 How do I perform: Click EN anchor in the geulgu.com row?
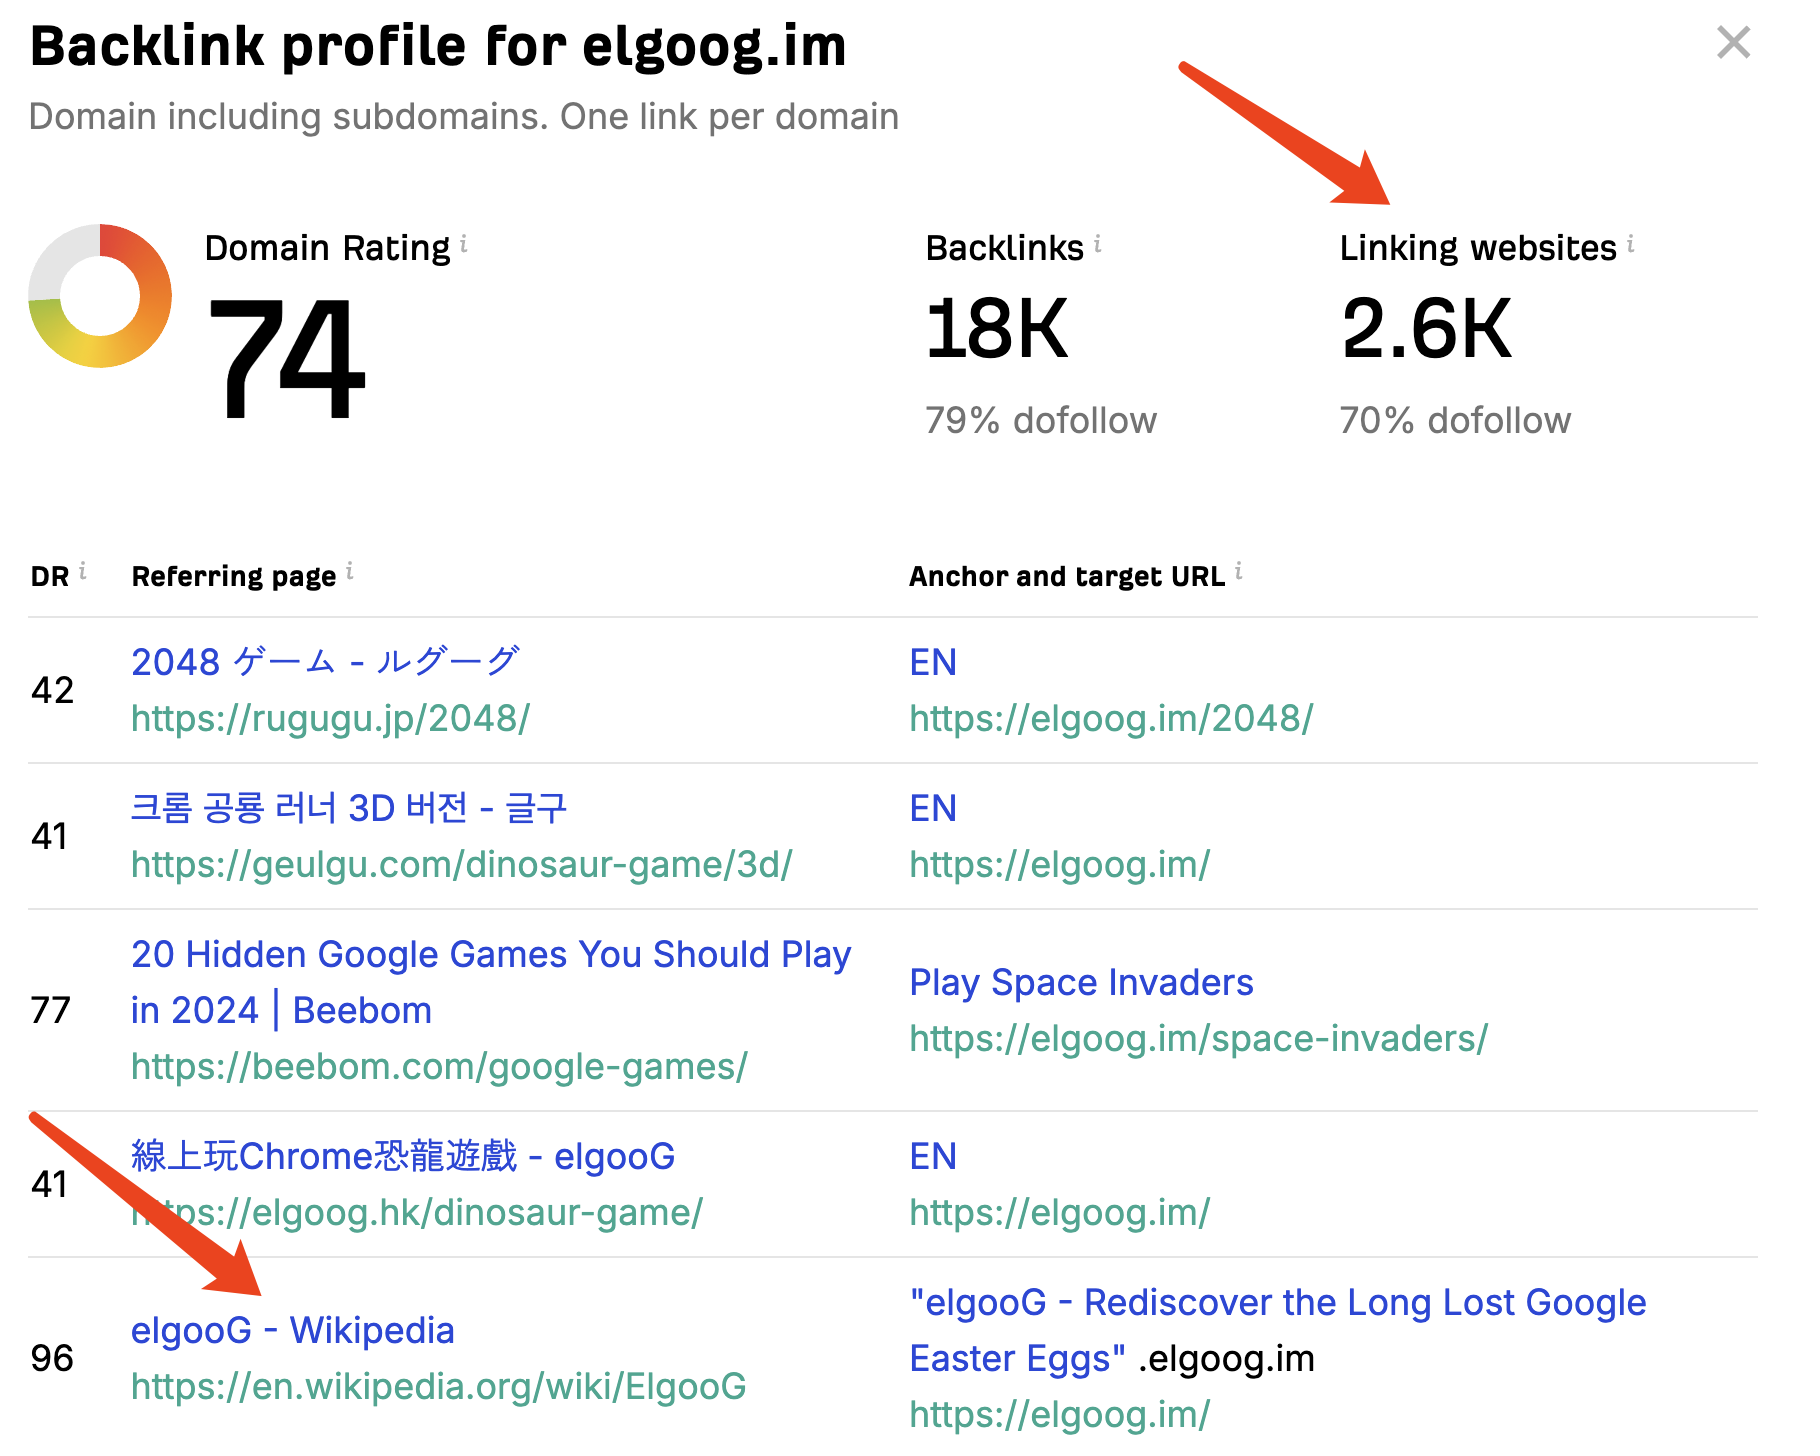click(x=933, y=808)
